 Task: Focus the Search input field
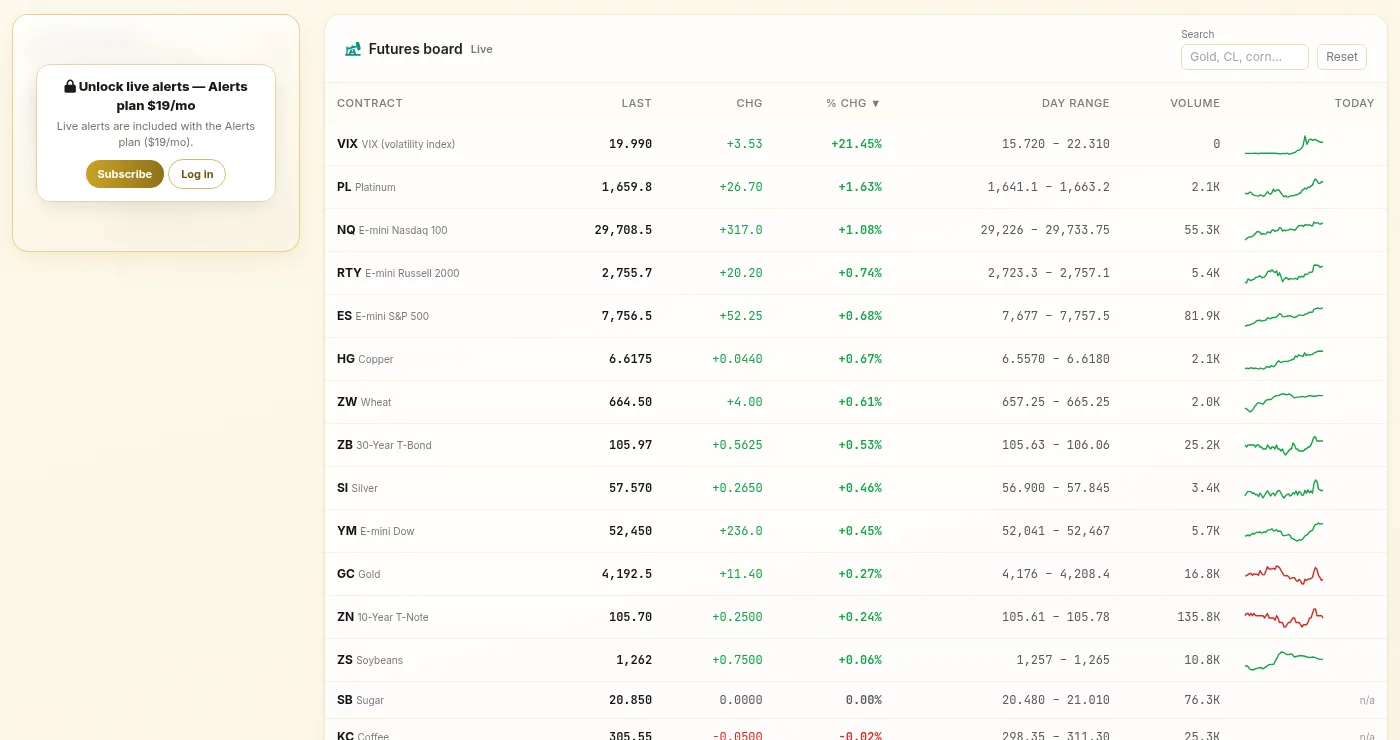coord(1245,57)
